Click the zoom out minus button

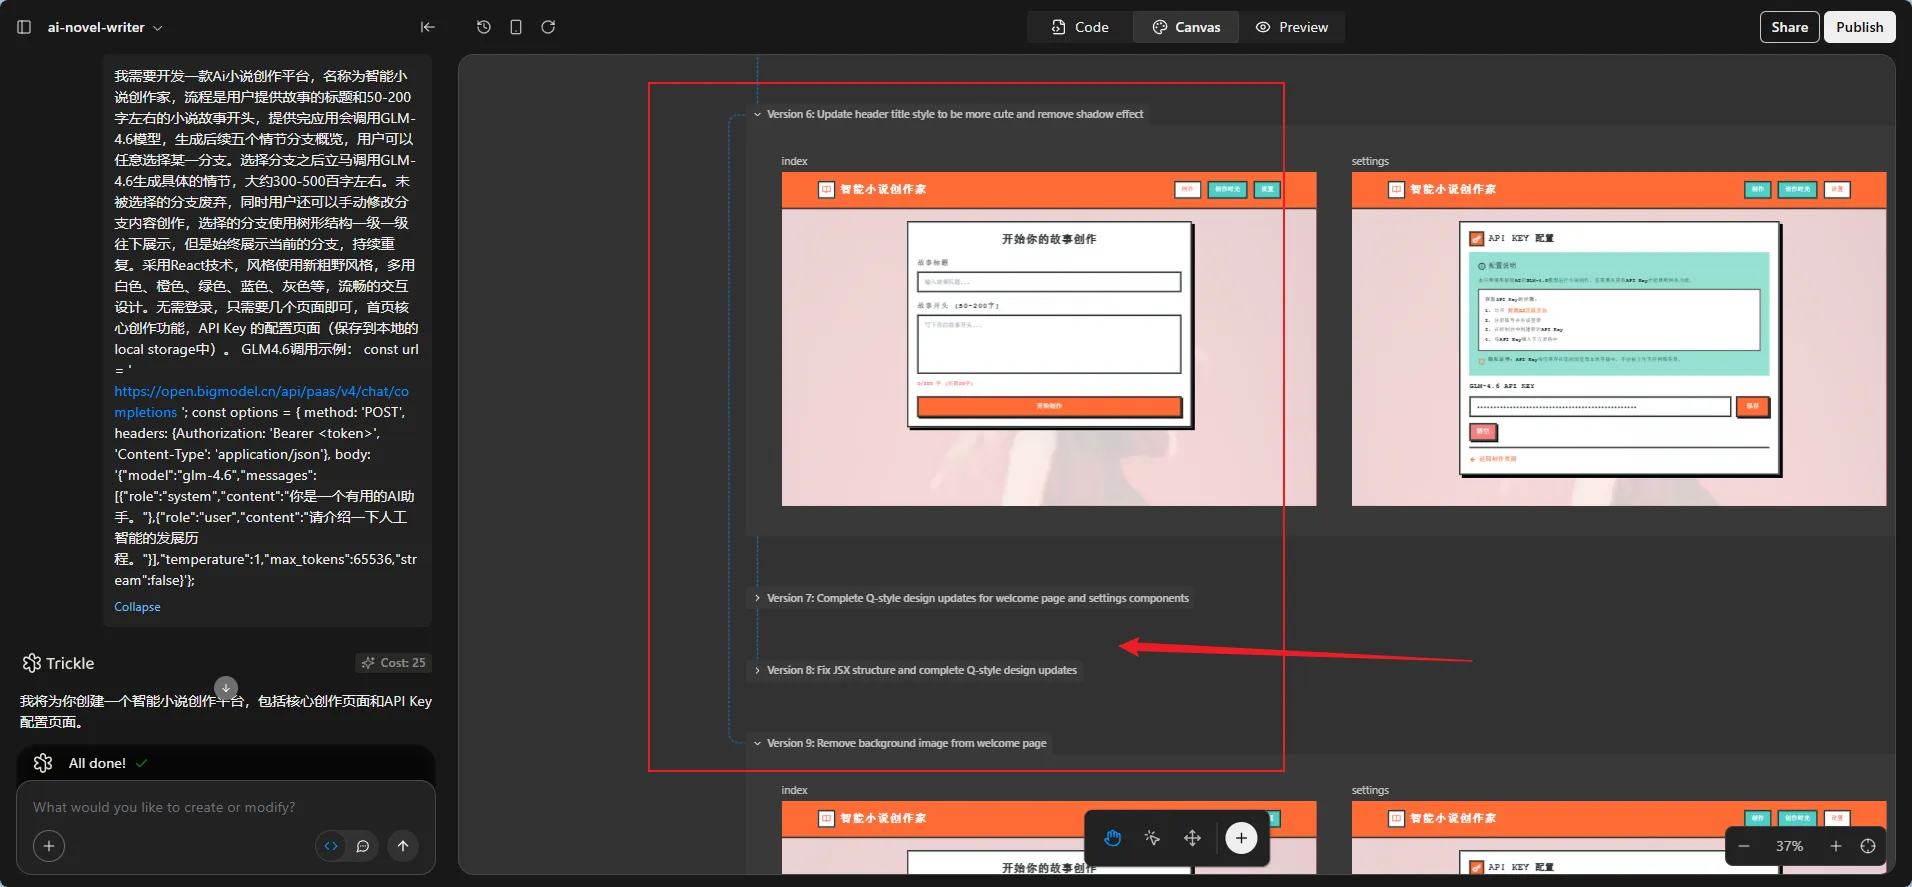(x=1744, y=846)
